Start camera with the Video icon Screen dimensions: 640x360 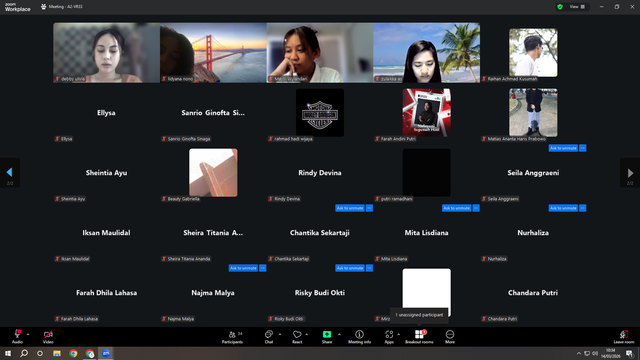coord(48,334)
